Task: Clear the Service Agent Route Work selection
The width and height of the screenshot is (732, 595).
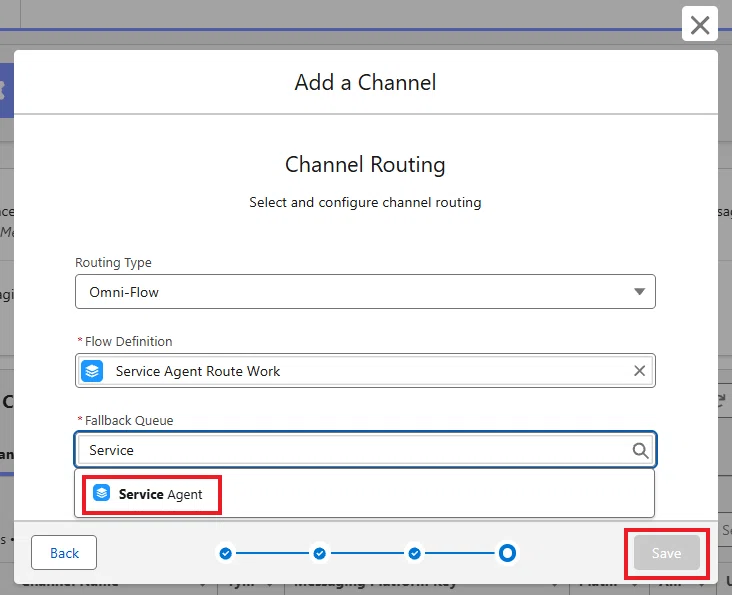Action: point(639,371)
